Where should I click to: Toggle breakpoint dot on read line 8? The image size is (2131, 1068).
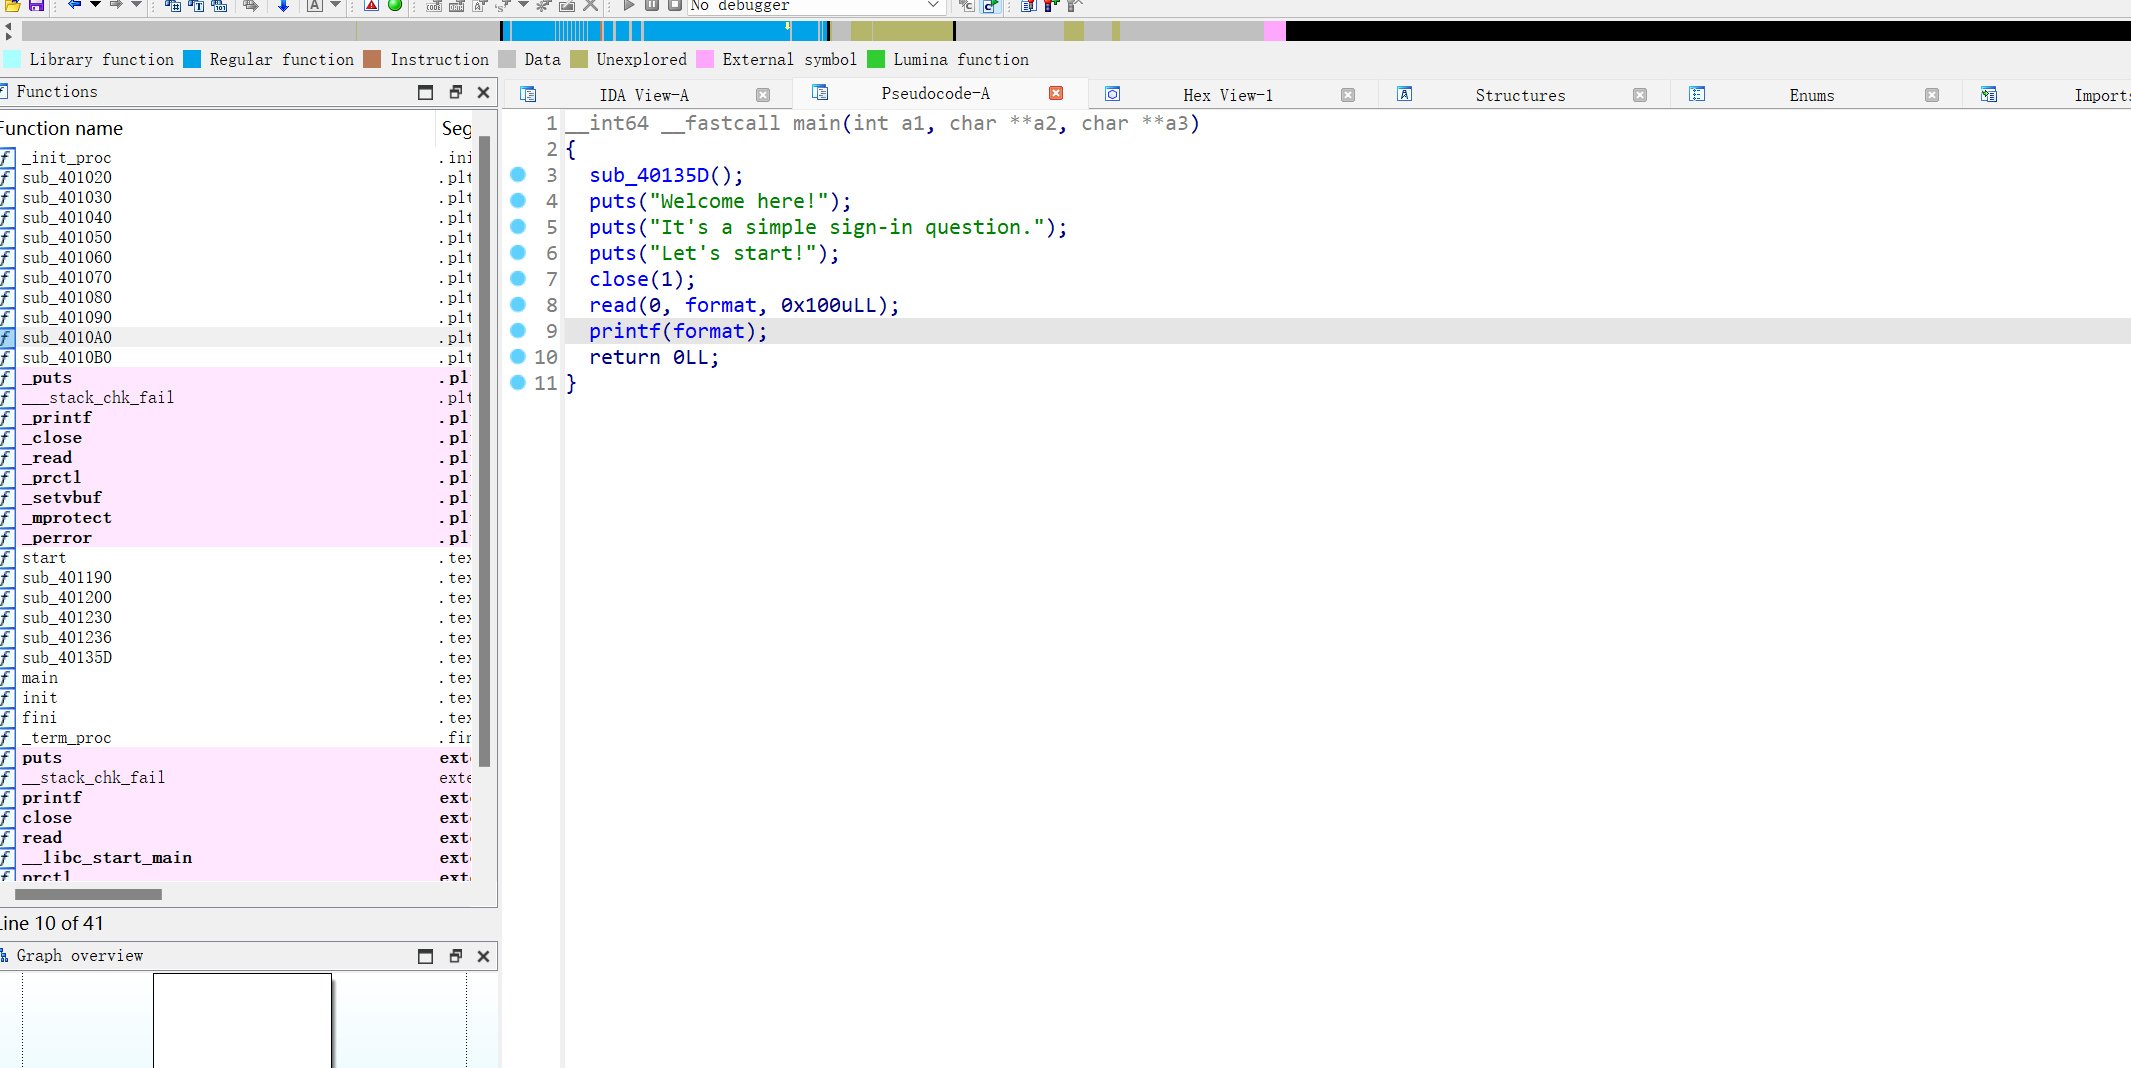coord(518,305)
